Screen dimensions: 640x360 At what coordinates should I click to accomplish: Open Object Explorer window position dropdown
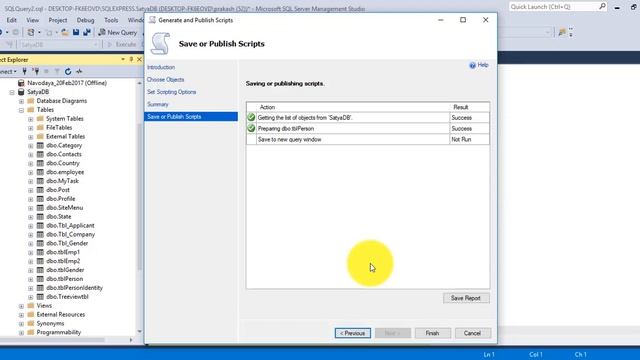pyautogui.click(x=123, y=60)
